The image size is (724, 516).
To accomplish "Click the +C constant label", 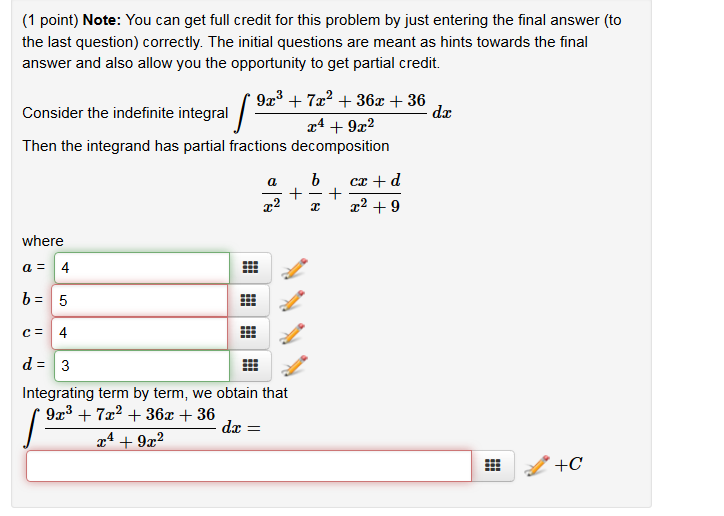I will coord(568,465).
